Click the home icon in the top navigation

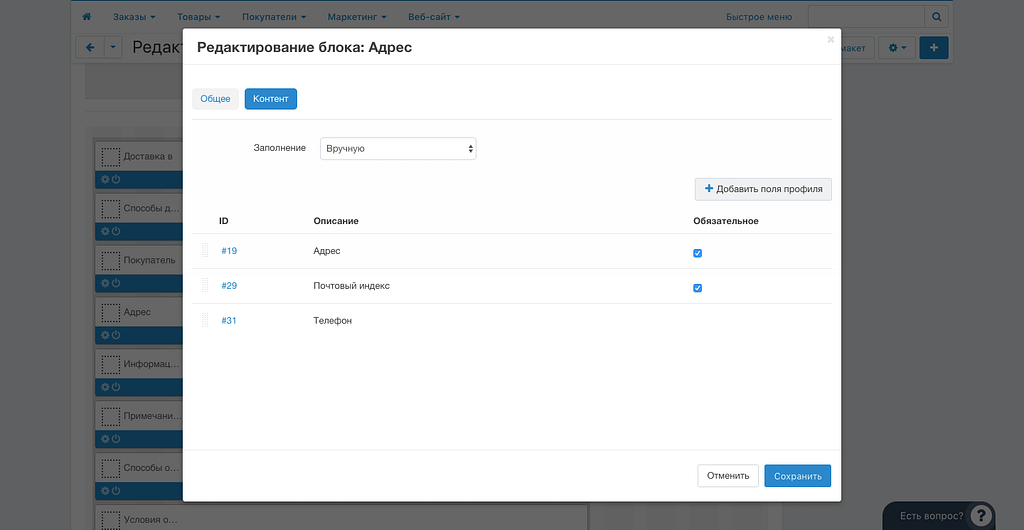(x=87, y=17)
